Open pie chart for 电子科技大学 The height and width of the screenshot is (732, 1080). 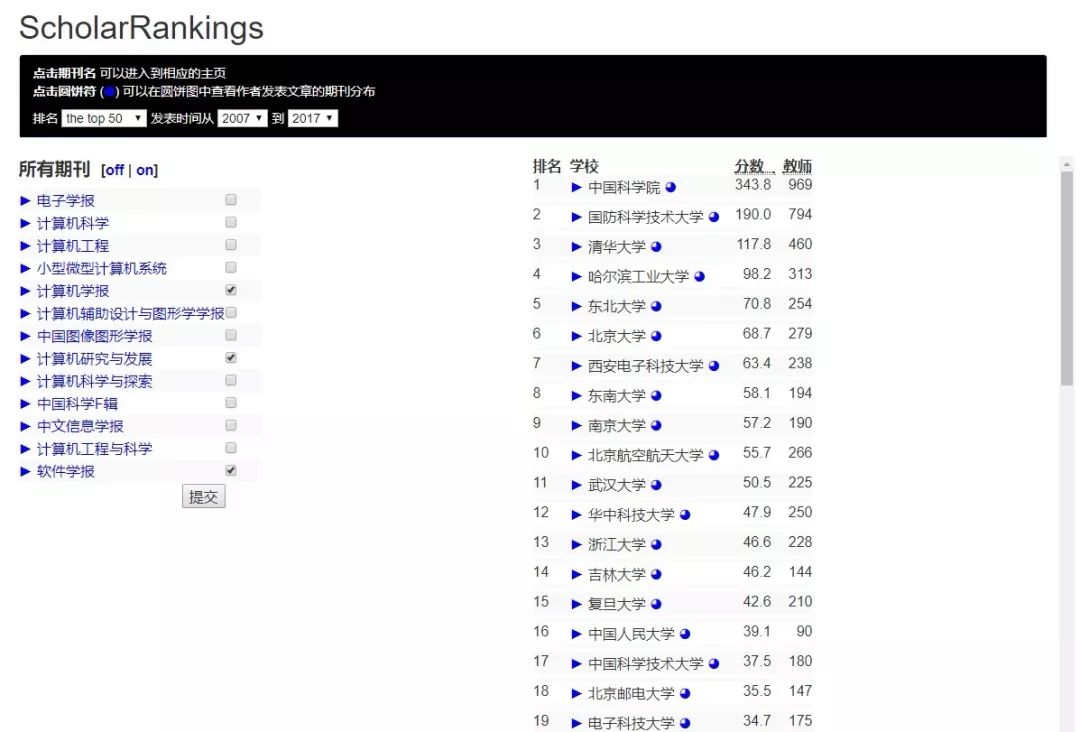click(685, 723)
